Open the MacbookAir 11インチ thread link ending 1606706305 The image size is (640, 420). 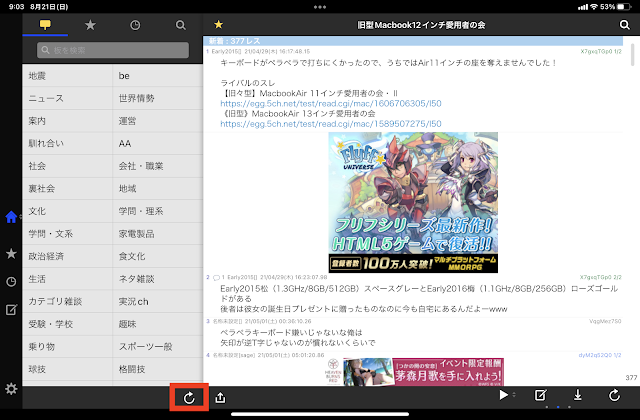331,103
